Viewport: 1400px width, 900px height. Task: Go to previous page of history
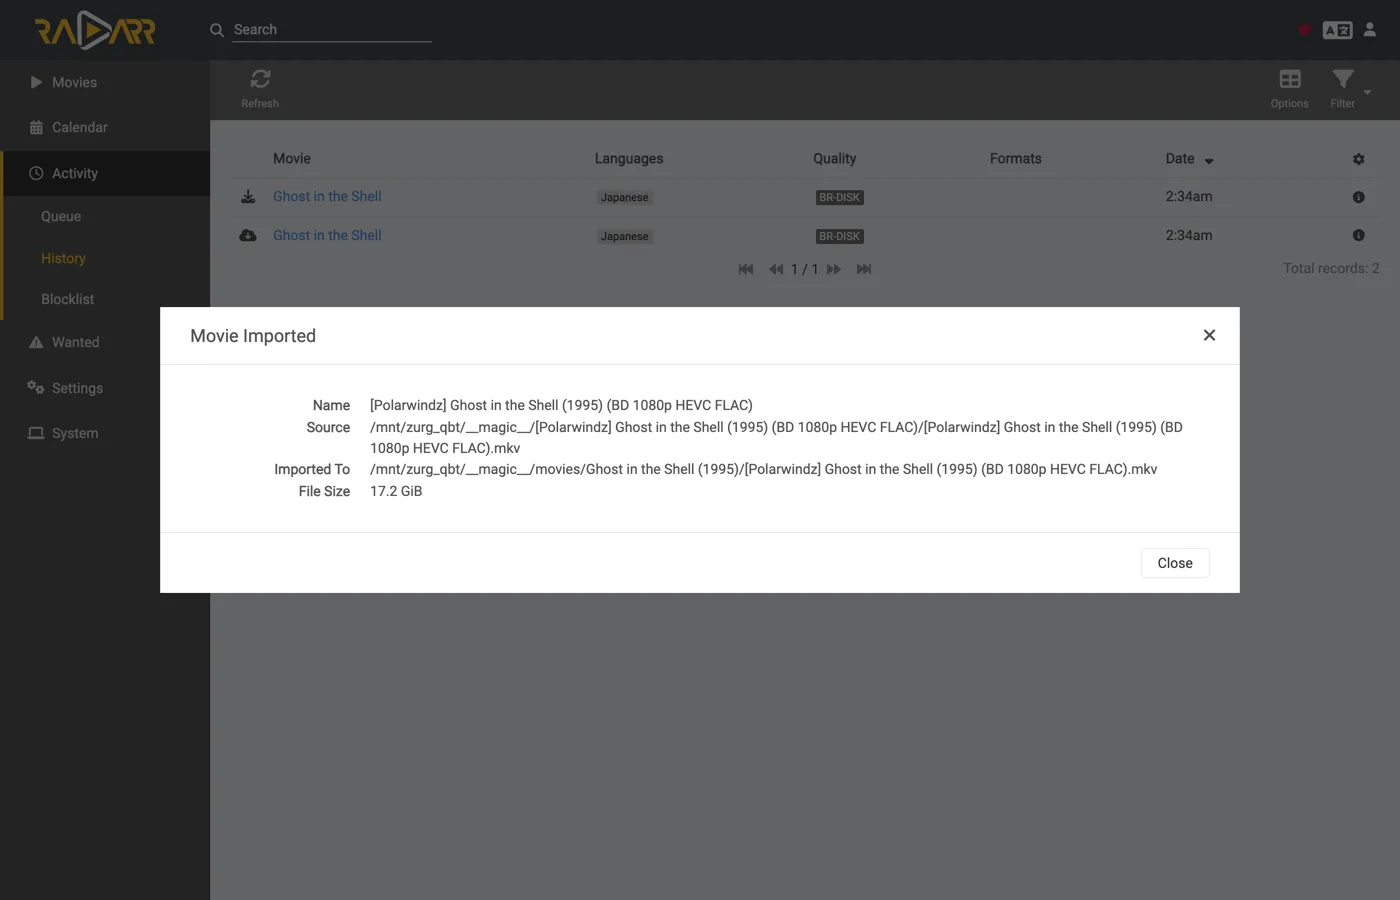(x=776, y=269)
